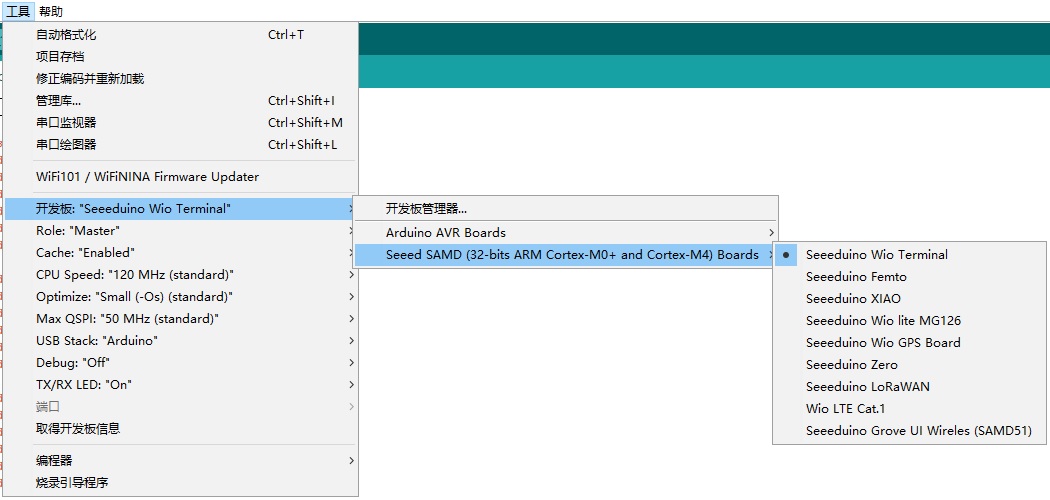Click 修正编码并重新加载

pyautogui.click(x=181, y=79)
